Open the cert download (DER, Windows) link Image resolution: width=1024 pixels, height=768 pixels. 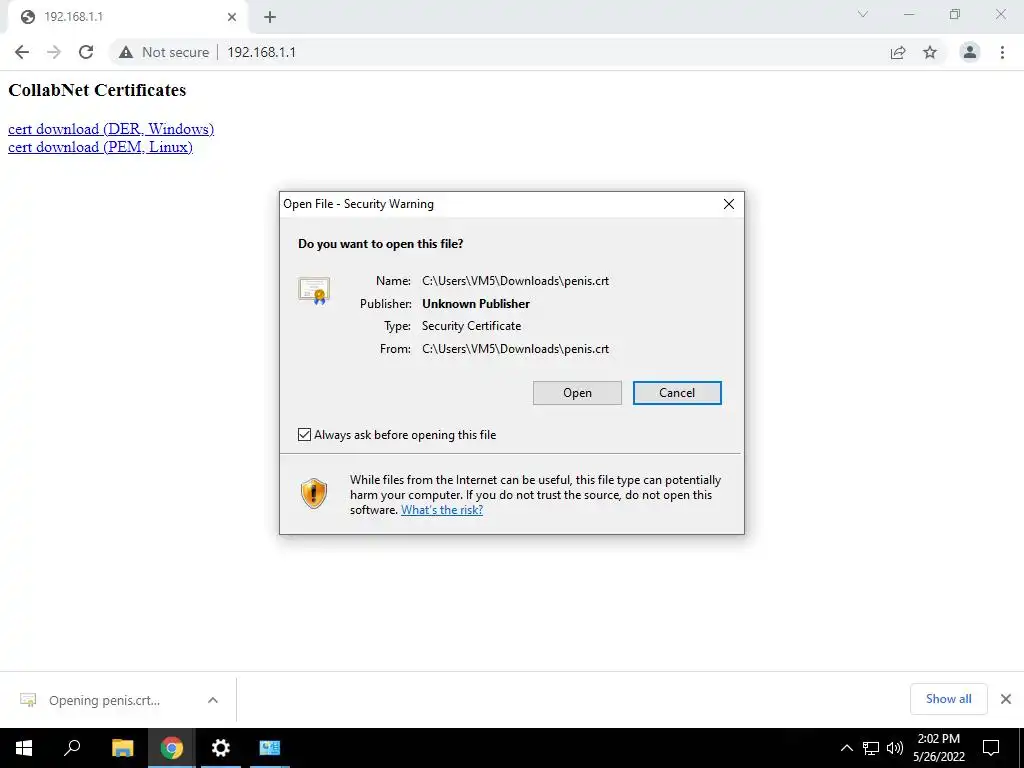coord(111,129)
